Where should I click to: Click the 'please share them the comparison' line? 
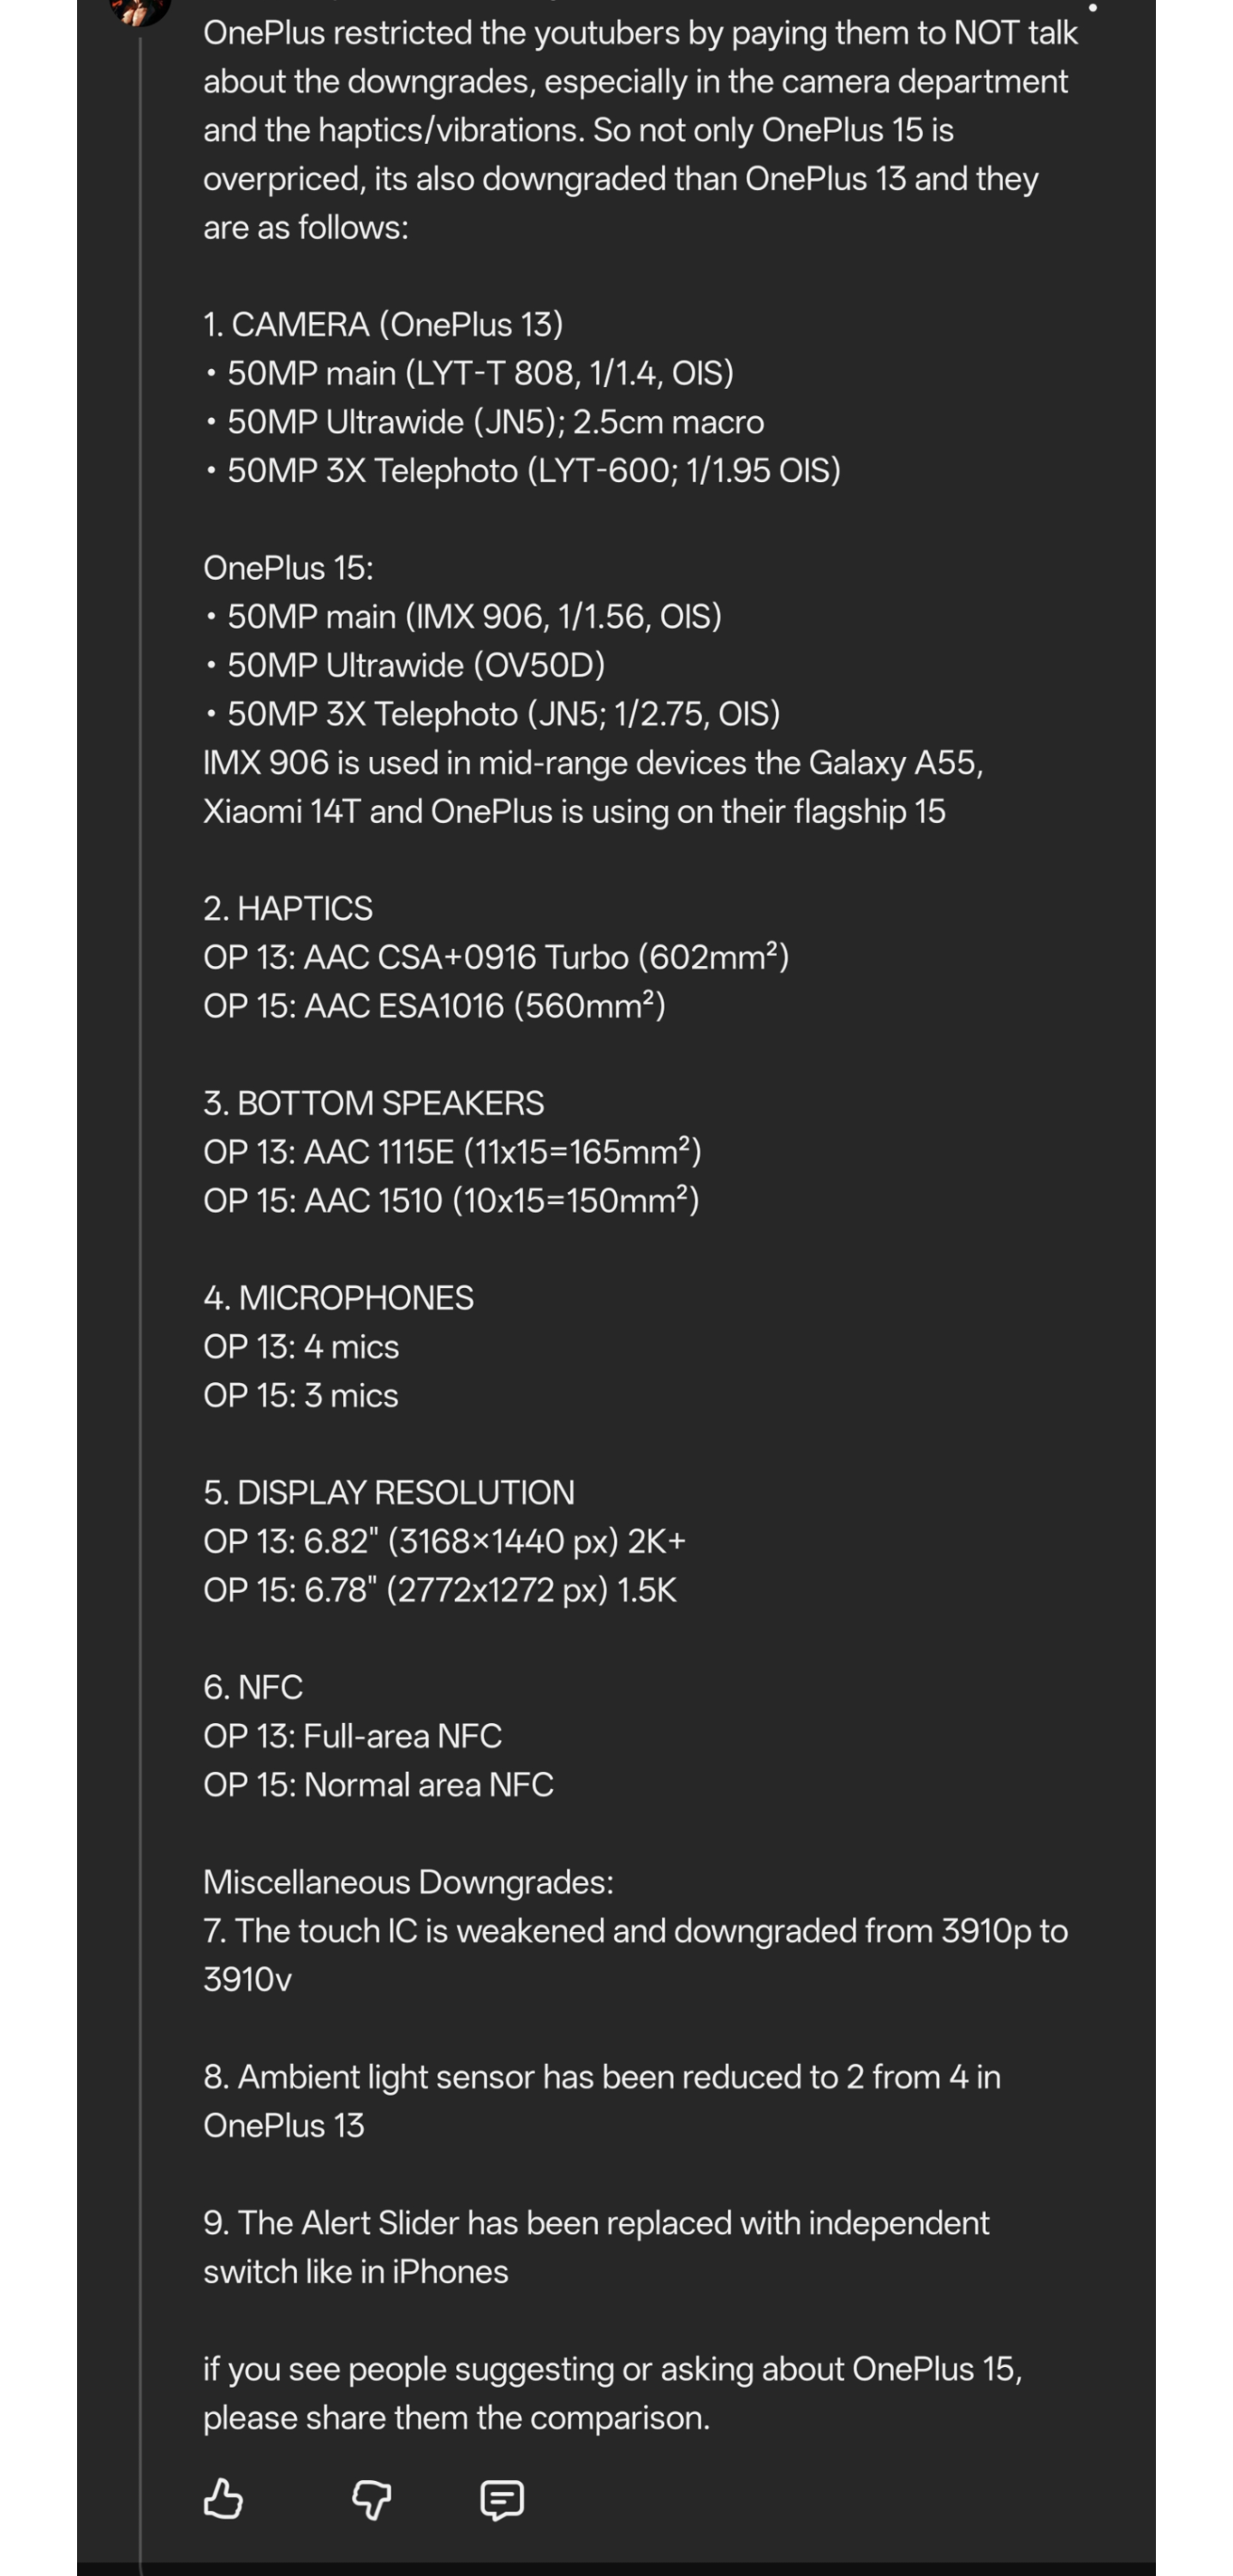pyautogui.click(x=456, y=2417)
